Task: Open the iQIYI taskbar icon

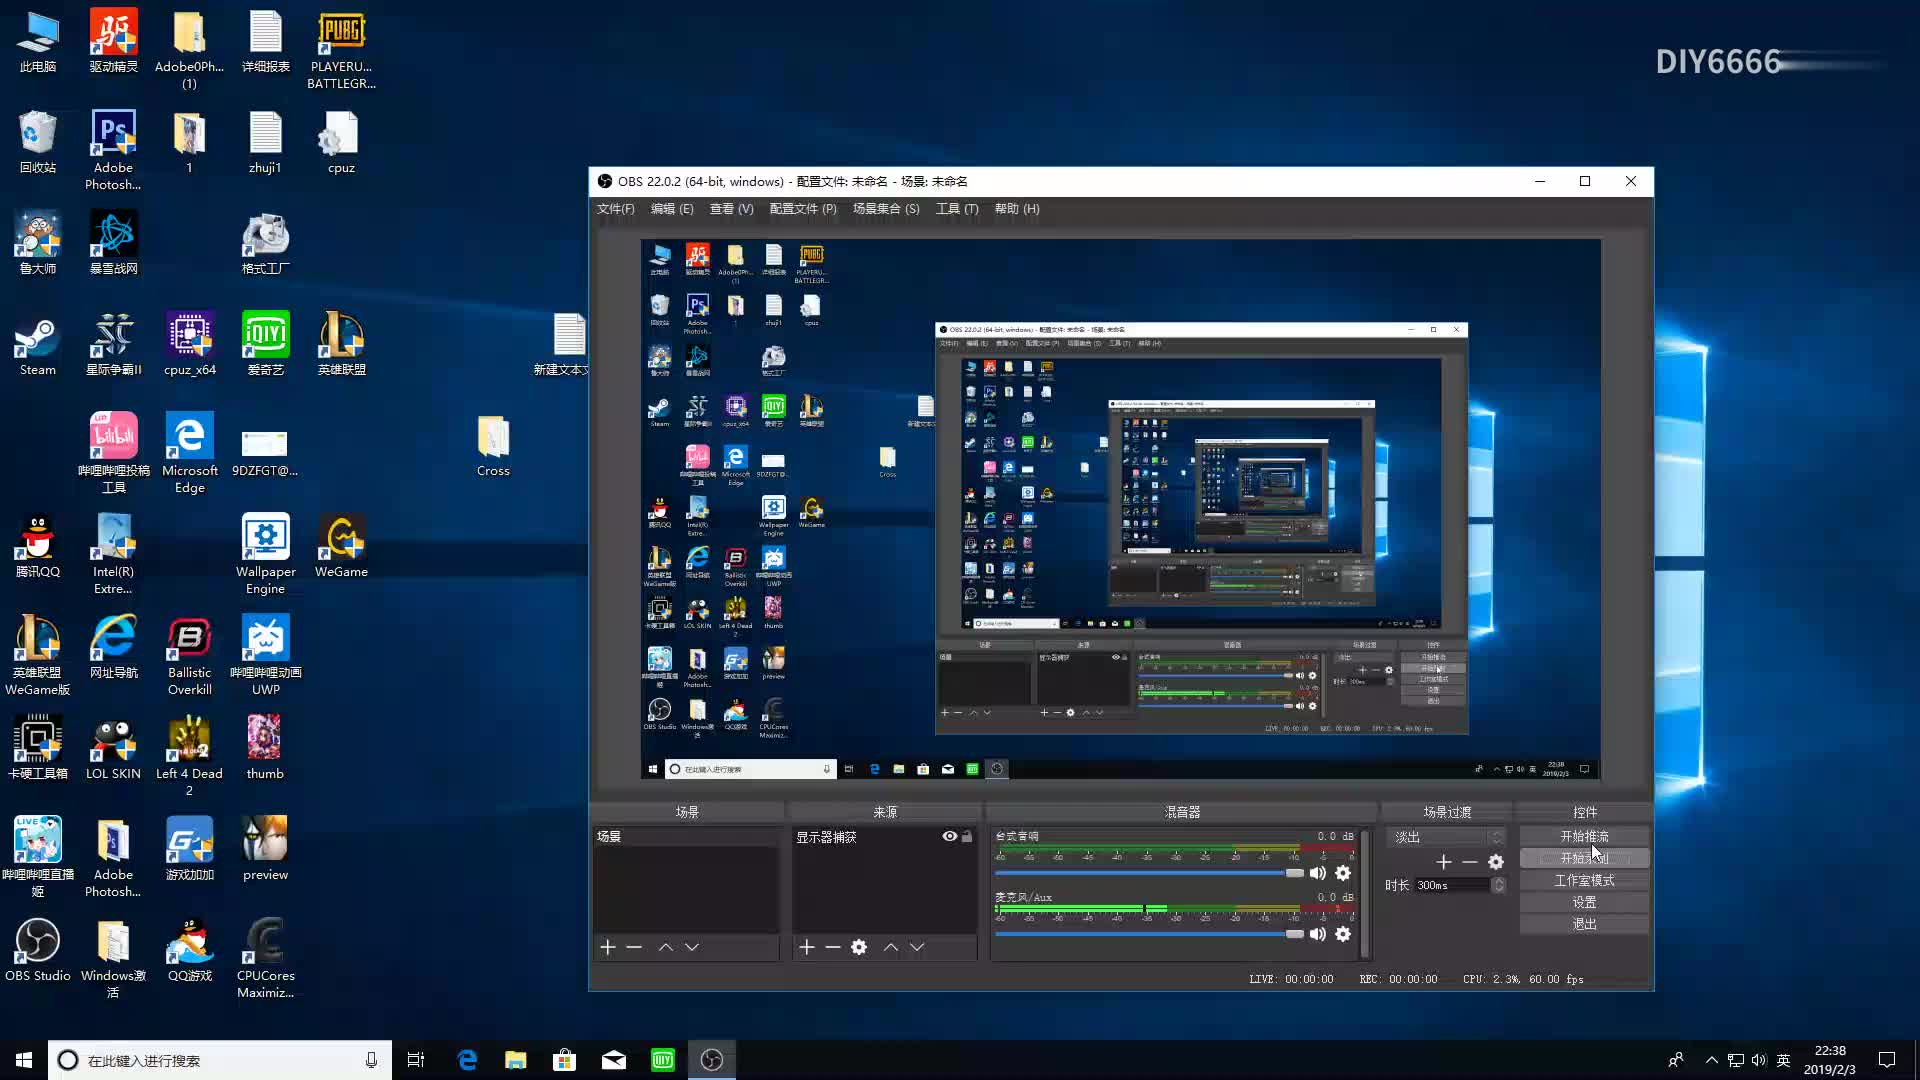Action: coord(663,1060)
